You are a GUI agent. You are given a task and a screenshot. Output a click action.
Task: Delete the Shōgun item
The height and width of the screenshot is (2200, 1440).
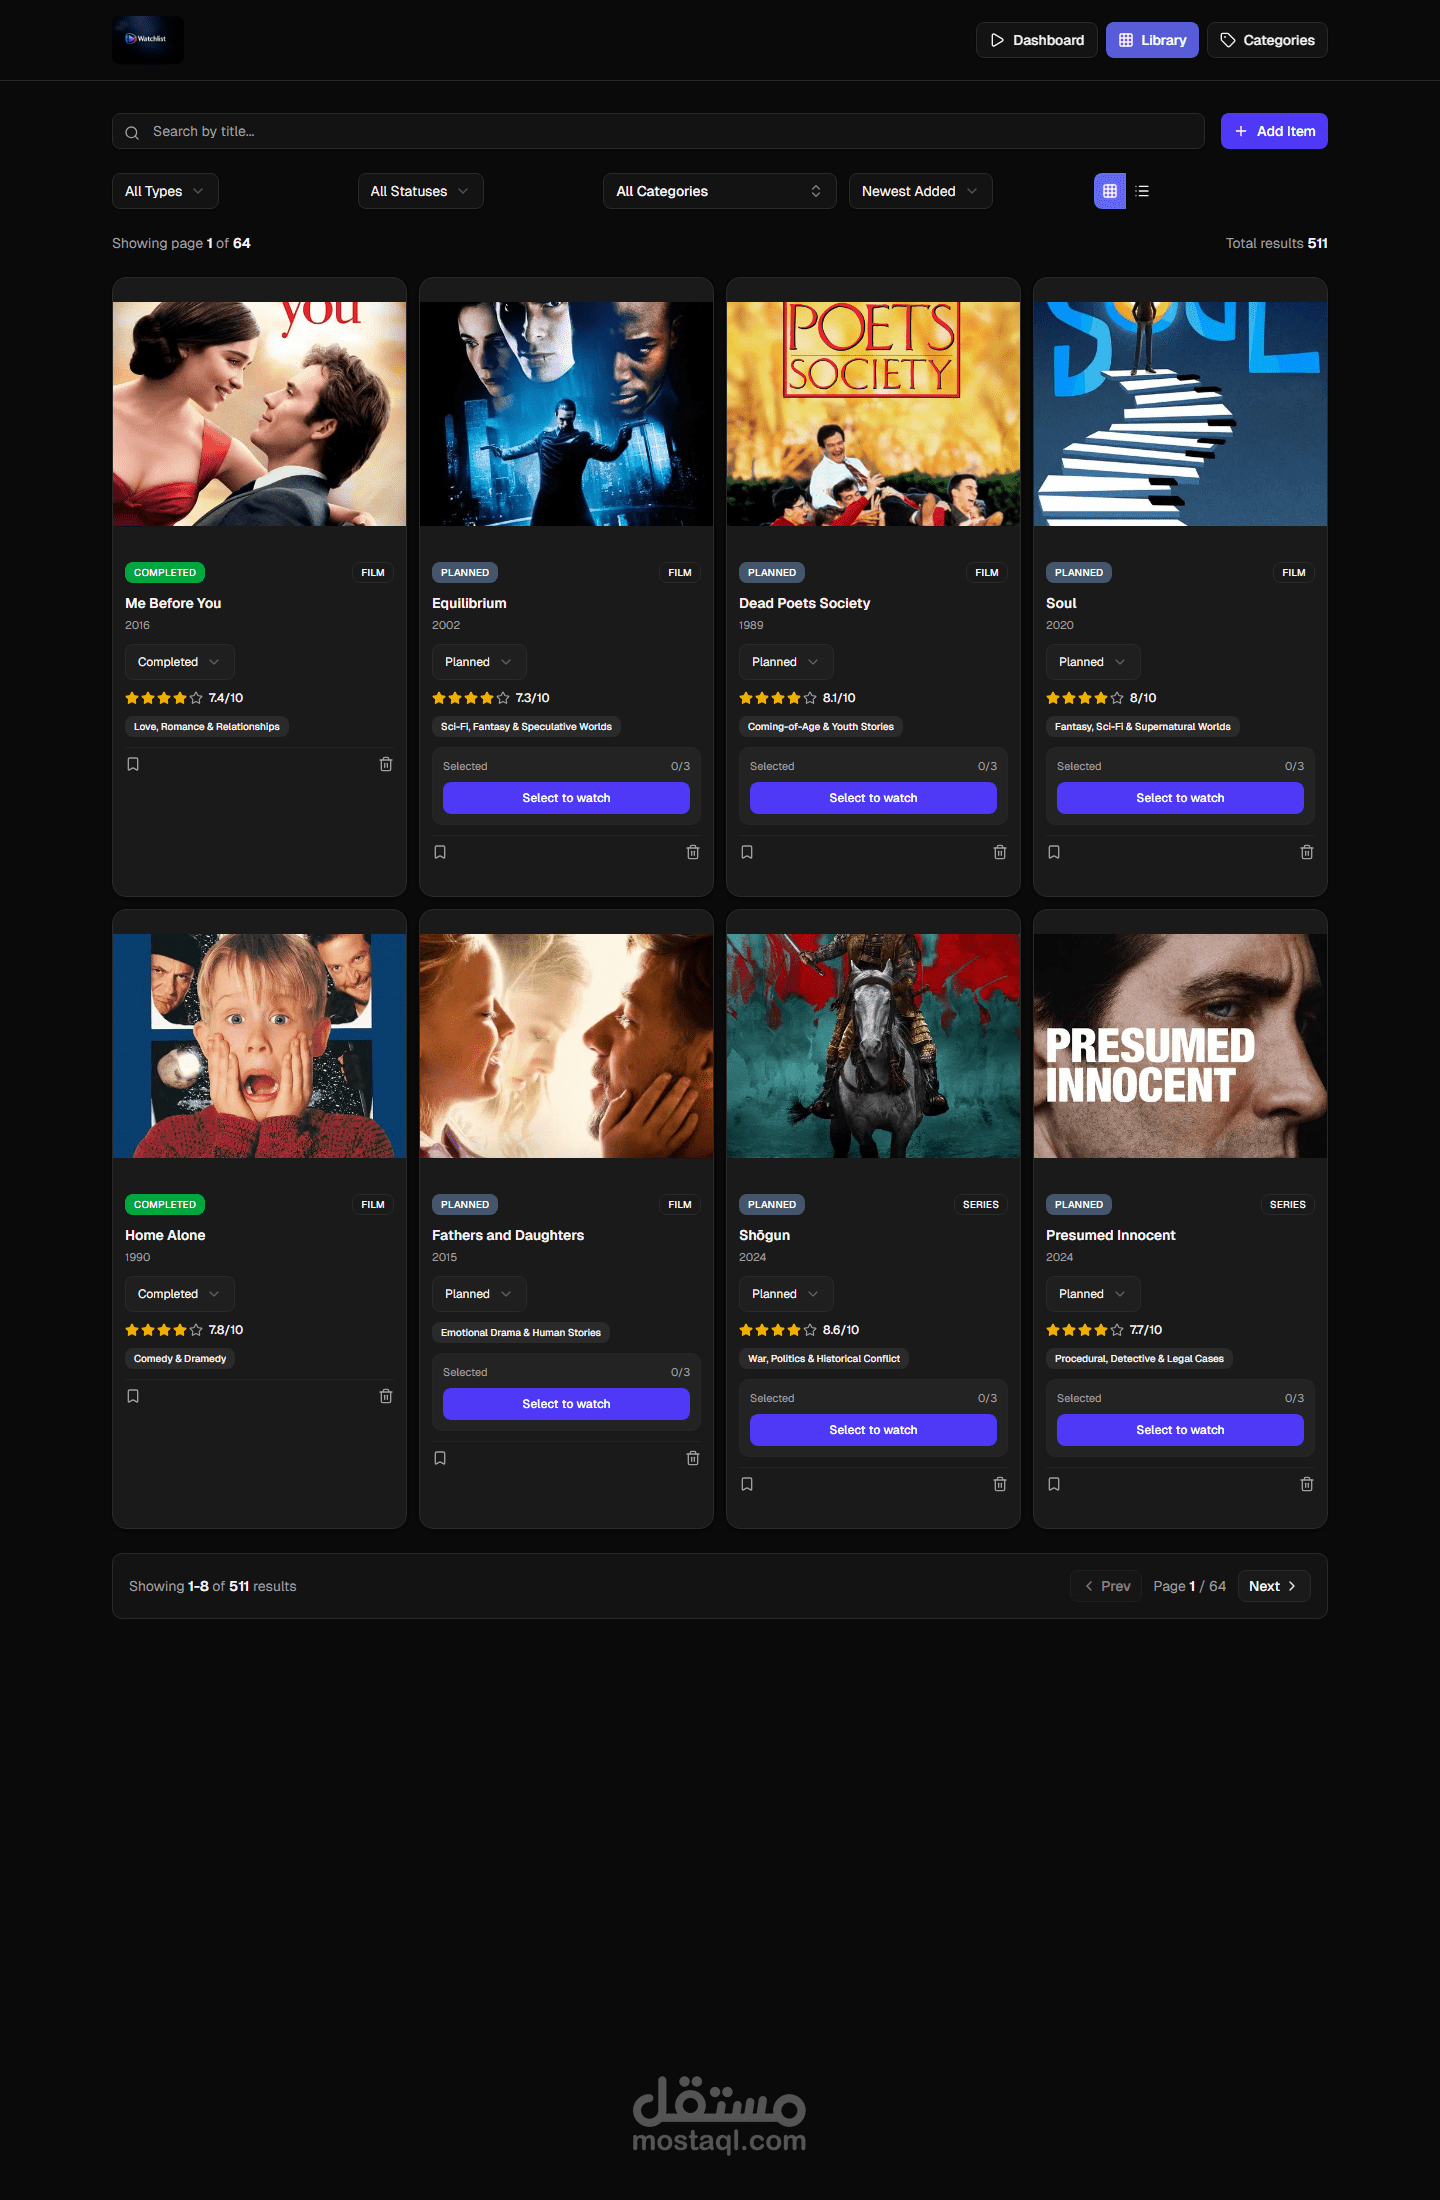pyautogui.click(x=1000, y=1484)
